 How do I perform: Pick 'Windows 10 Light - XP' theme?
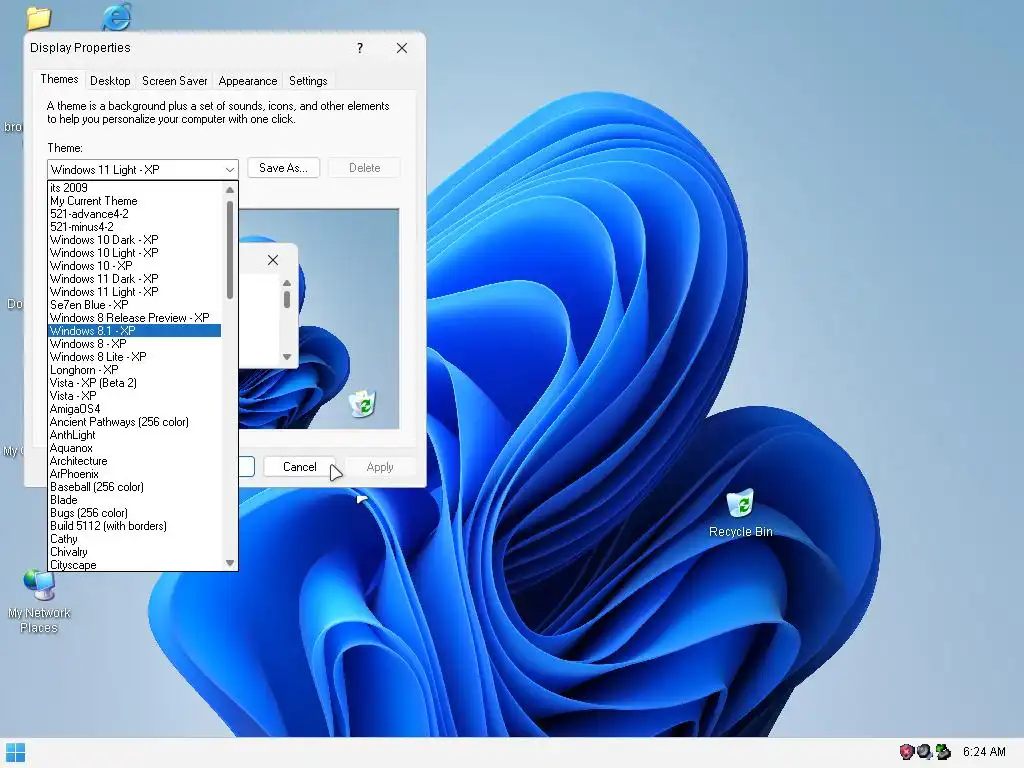pos(135,253)
